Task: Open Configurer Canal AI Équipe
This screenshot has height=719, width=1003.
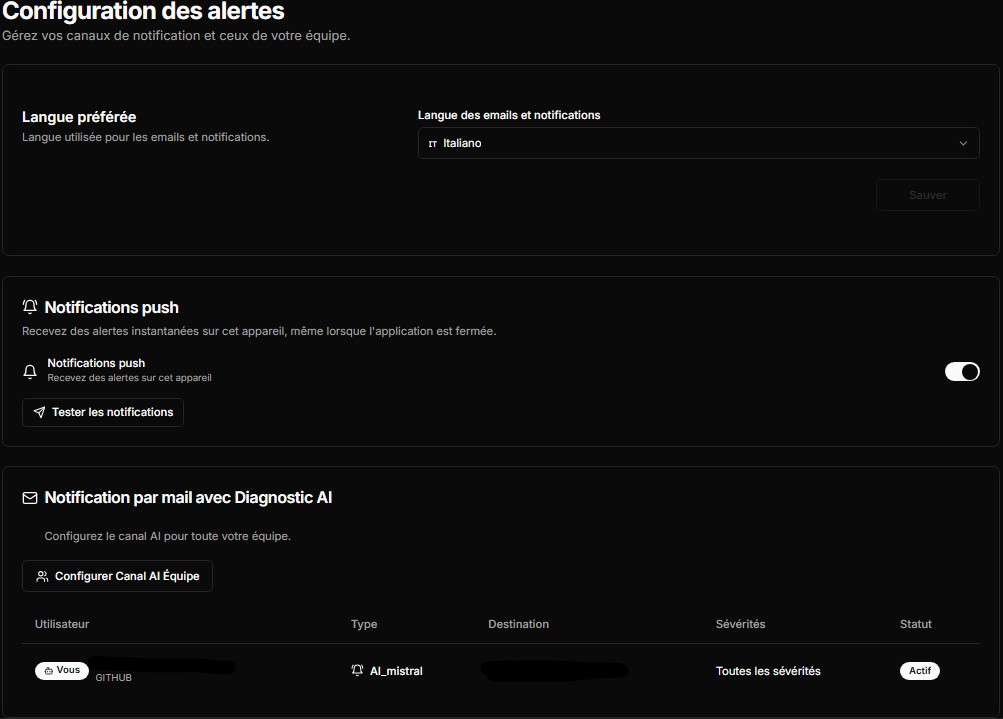Action: [117, 575]
